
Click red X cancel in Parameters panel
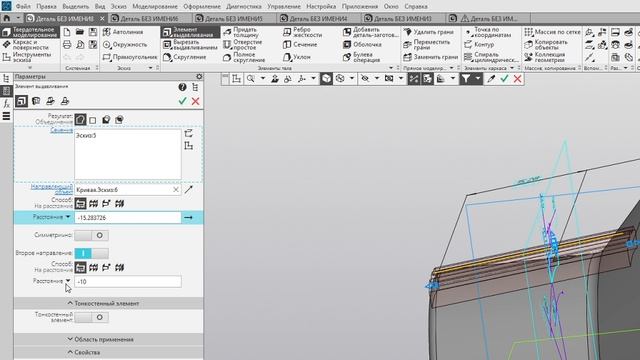point(196,101)
